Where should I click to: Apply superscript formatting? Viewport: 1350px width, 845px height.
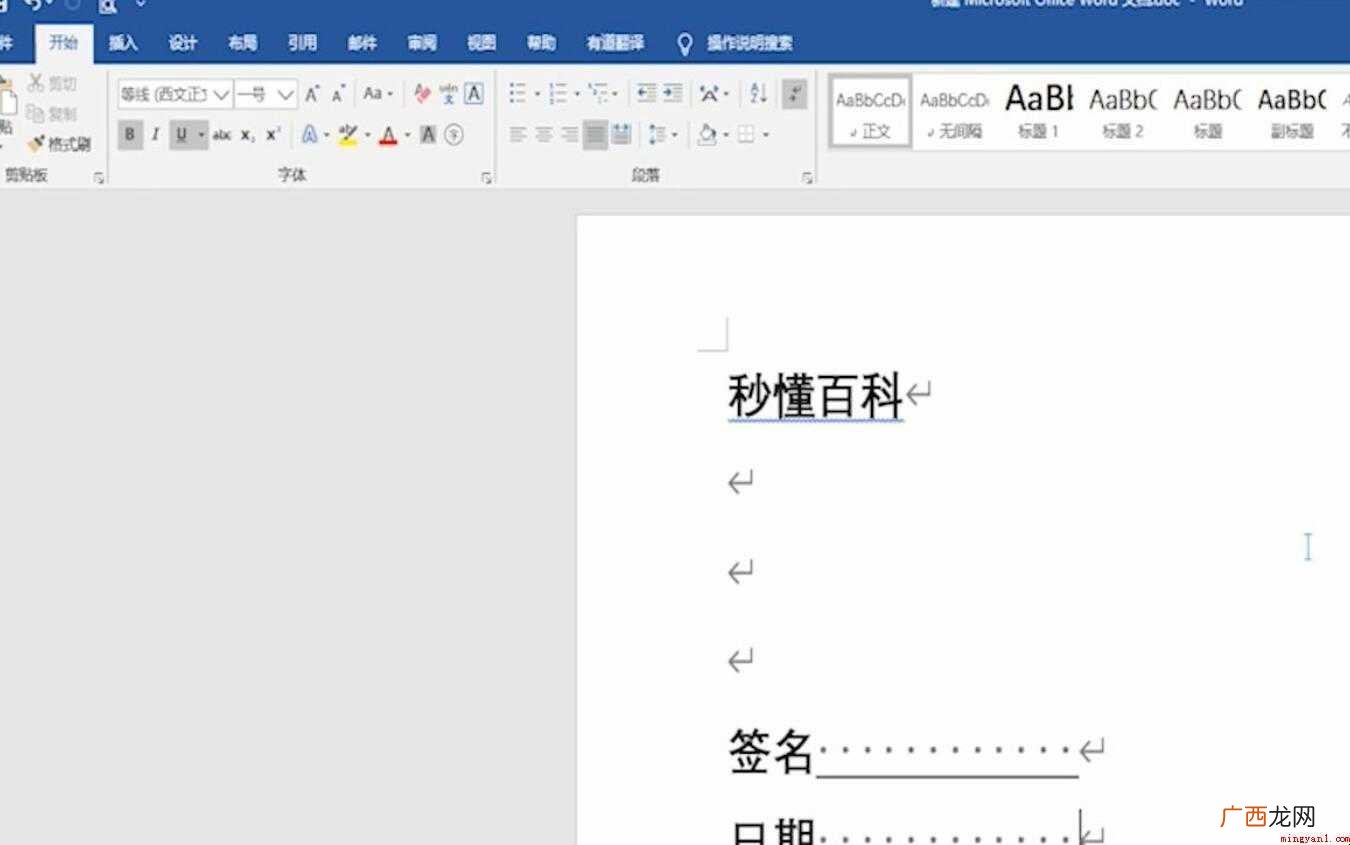273,134
